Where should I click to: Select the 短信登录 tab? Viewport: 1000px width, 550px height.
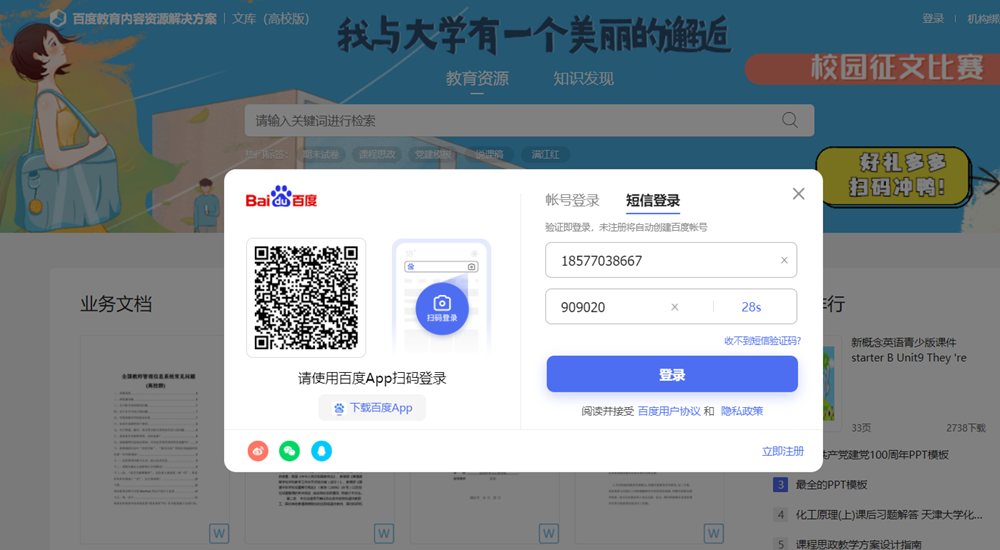pyautogui.click(x=653, y=201)
